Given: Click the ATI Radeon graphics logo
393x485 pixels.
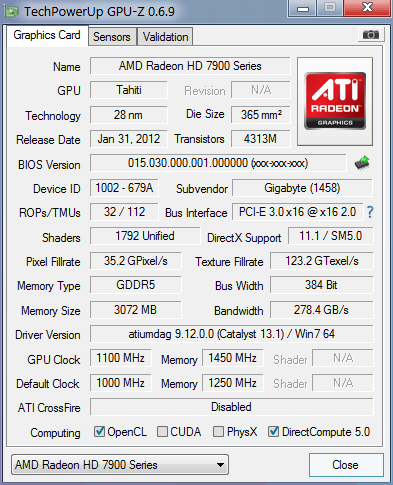Looking at the screenshot, I should [x=335, y=101].
